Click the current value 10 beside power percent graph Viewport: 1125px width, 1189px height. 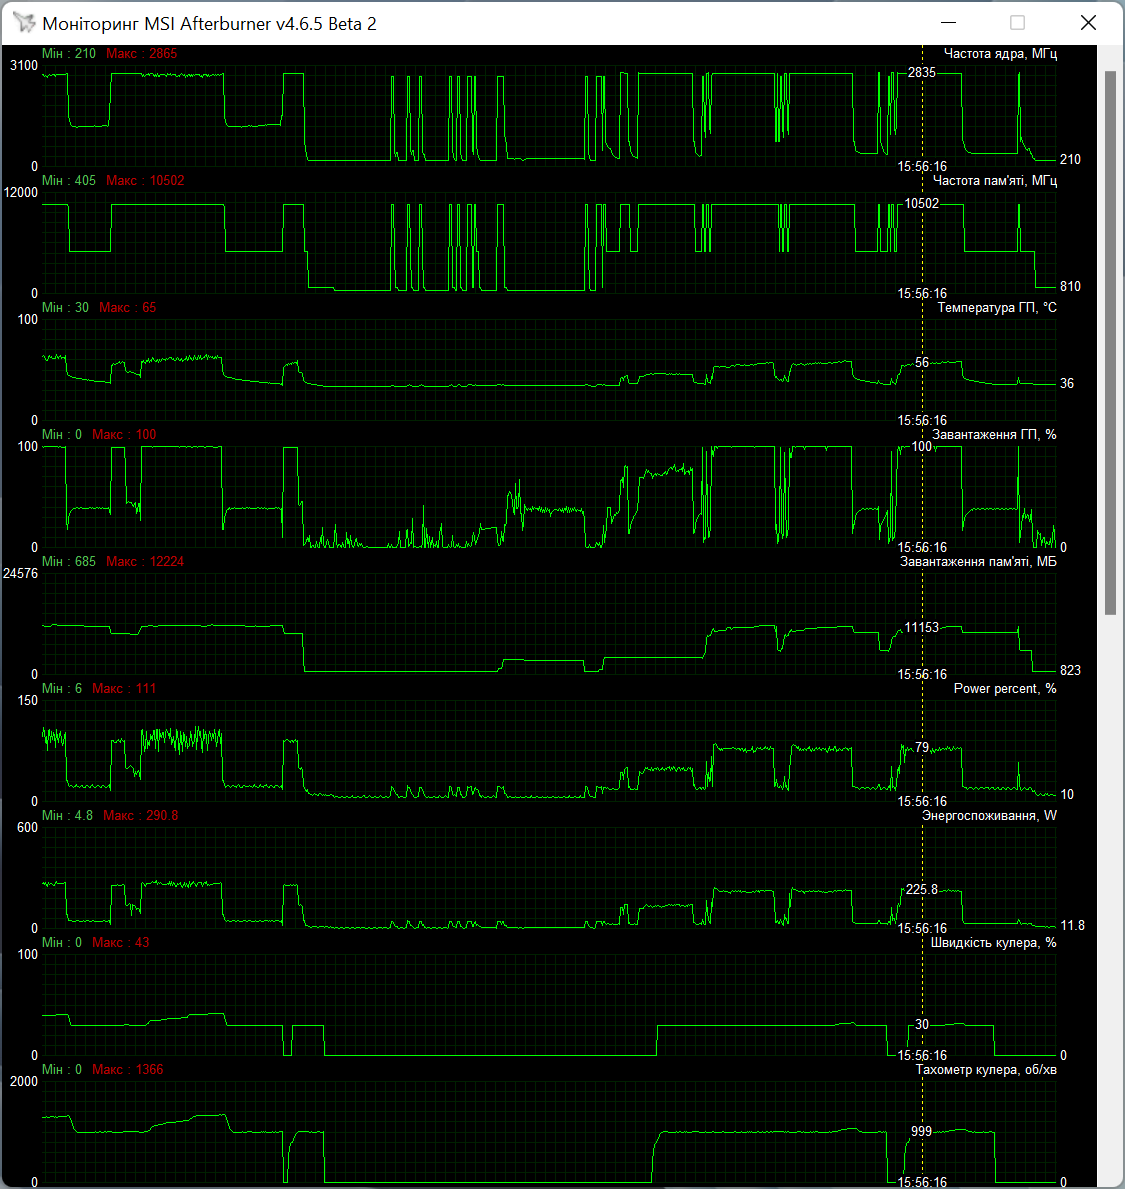click(x=1067, y=795)
